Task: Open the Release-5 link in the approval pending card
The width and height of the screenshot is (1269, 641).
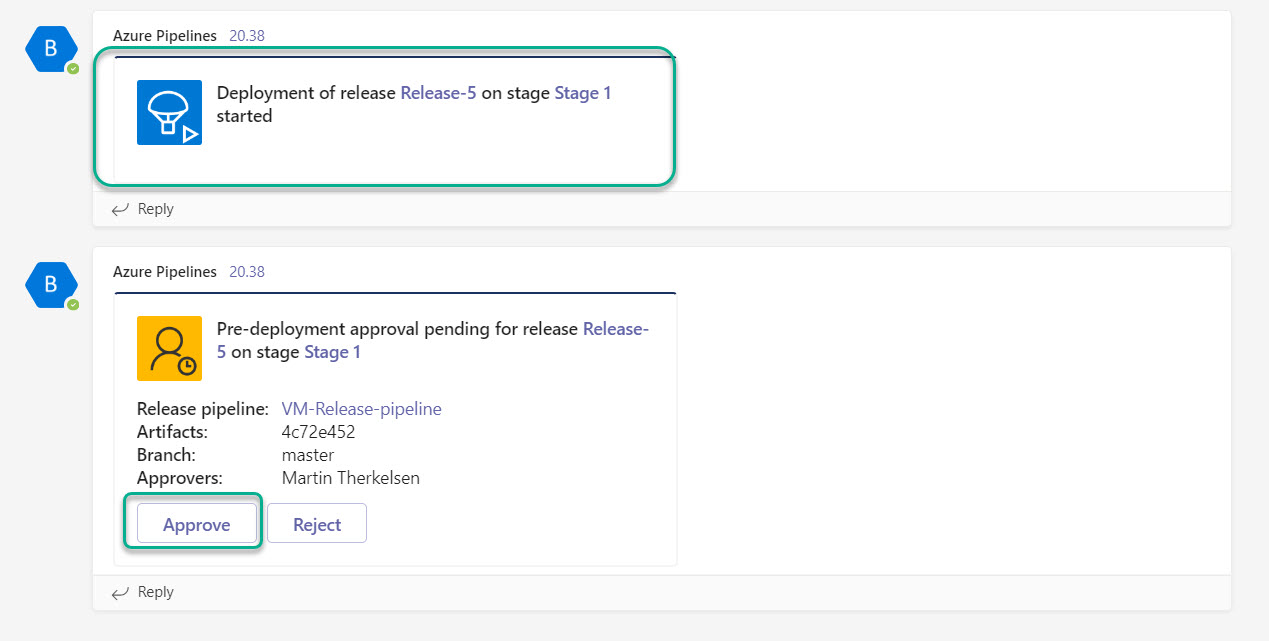Action: pyautogui.click(x=616, y=328)
